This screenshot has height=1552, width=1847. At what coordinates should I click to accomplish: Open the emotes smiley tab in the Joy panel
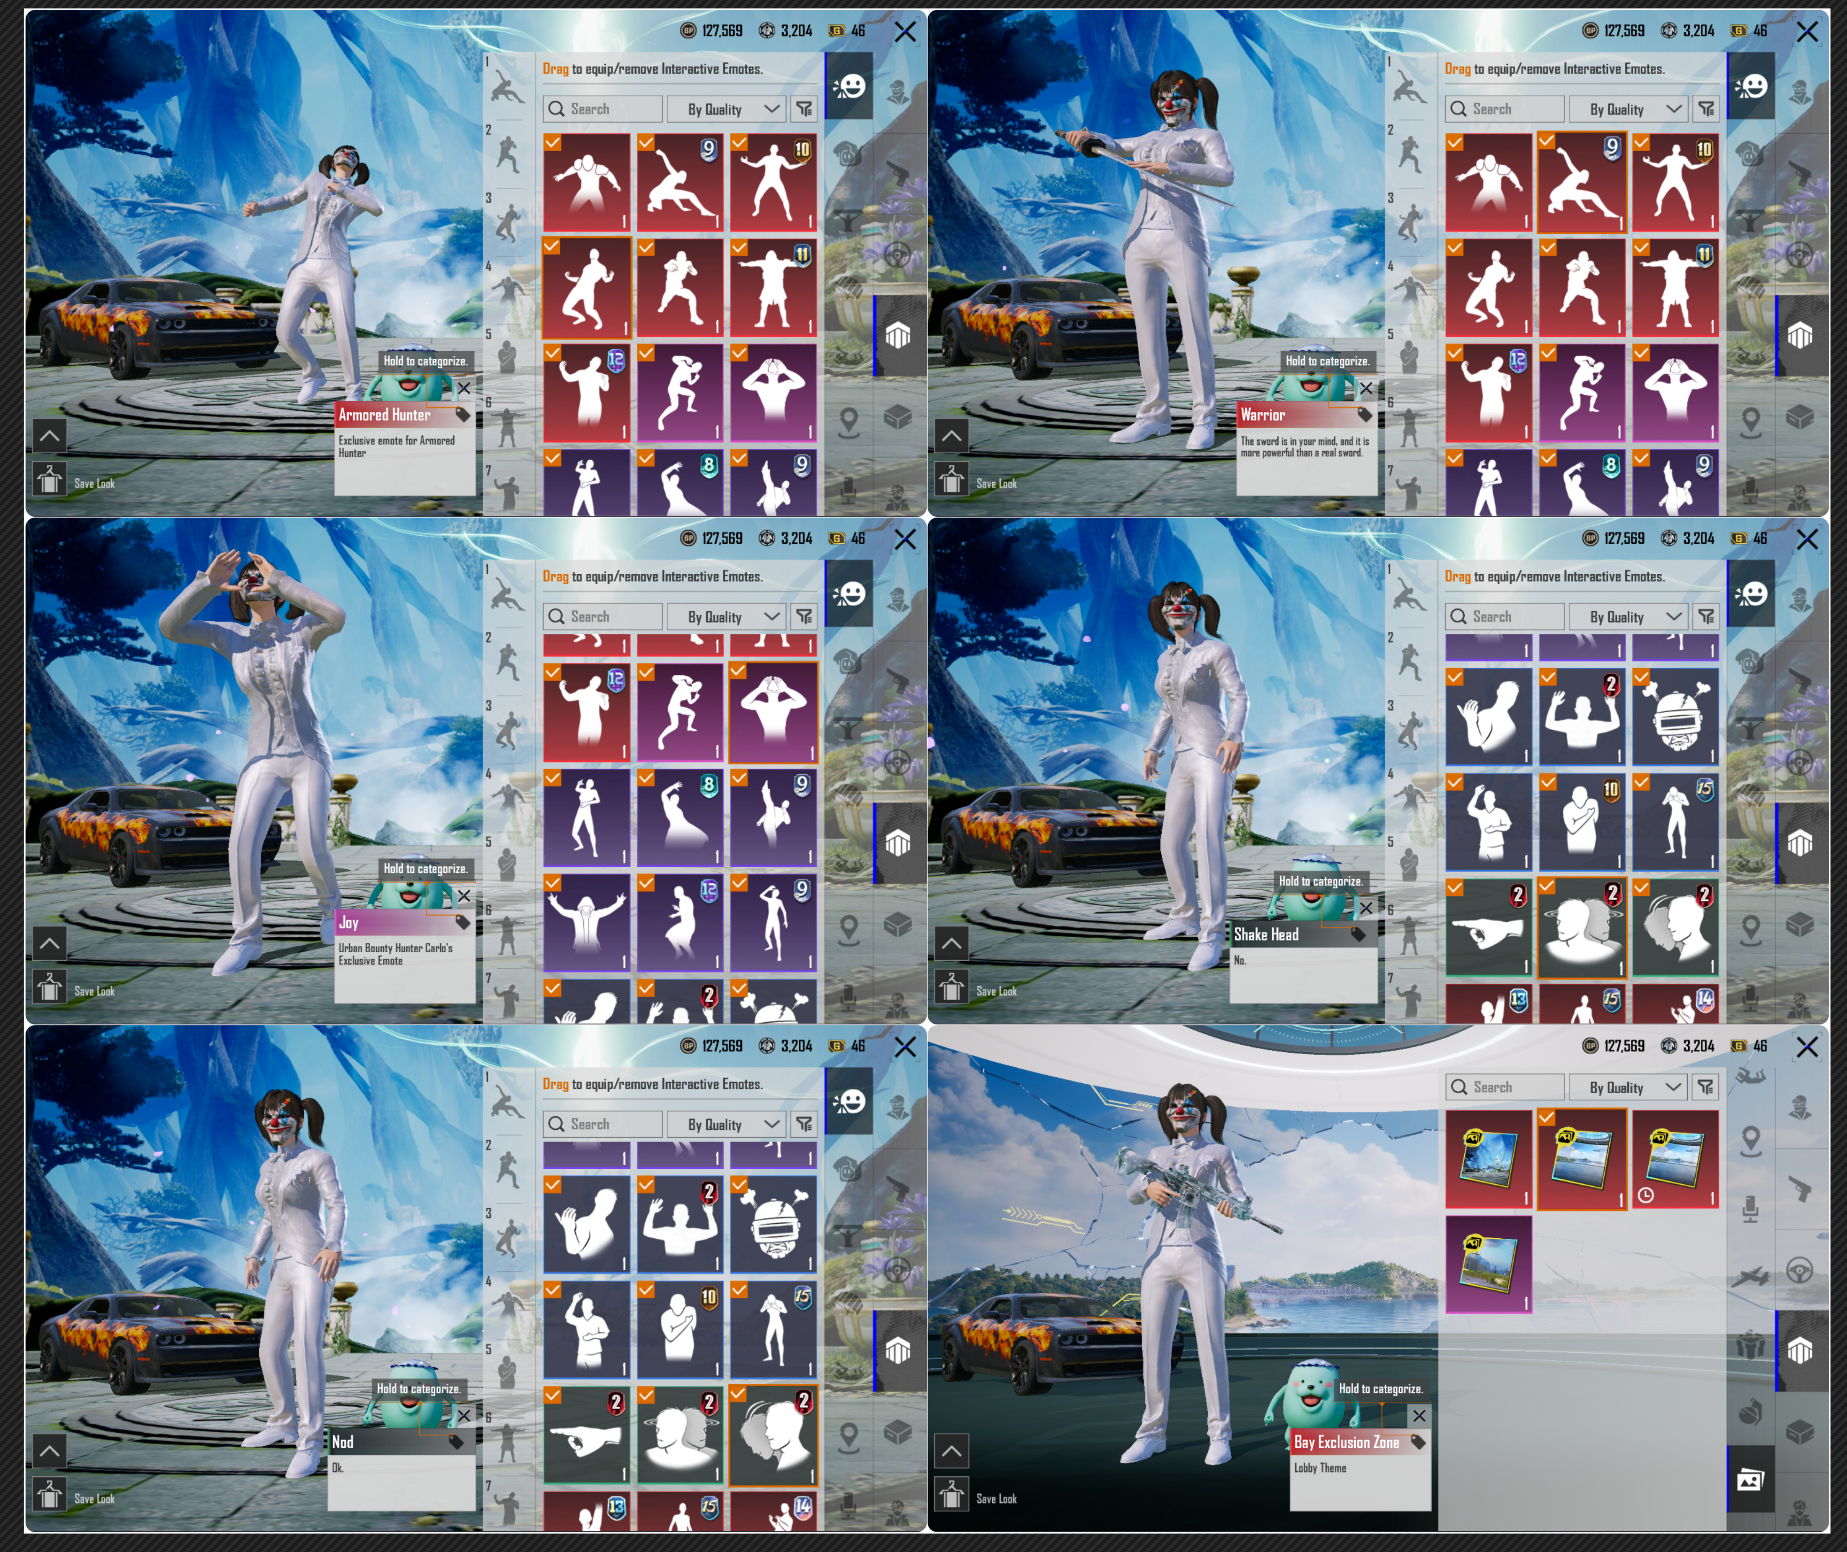tap(850, 595)
